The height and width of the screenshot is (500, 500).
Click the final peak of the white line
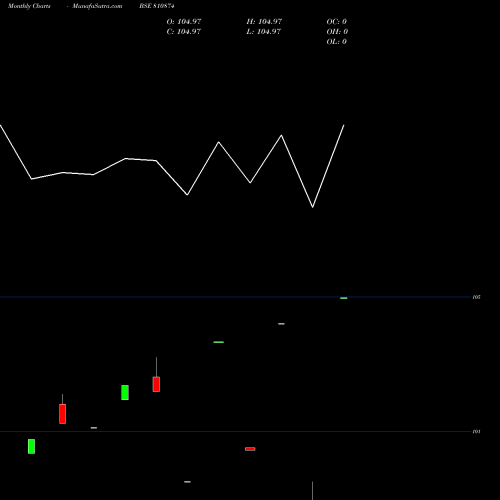point(344,125)
